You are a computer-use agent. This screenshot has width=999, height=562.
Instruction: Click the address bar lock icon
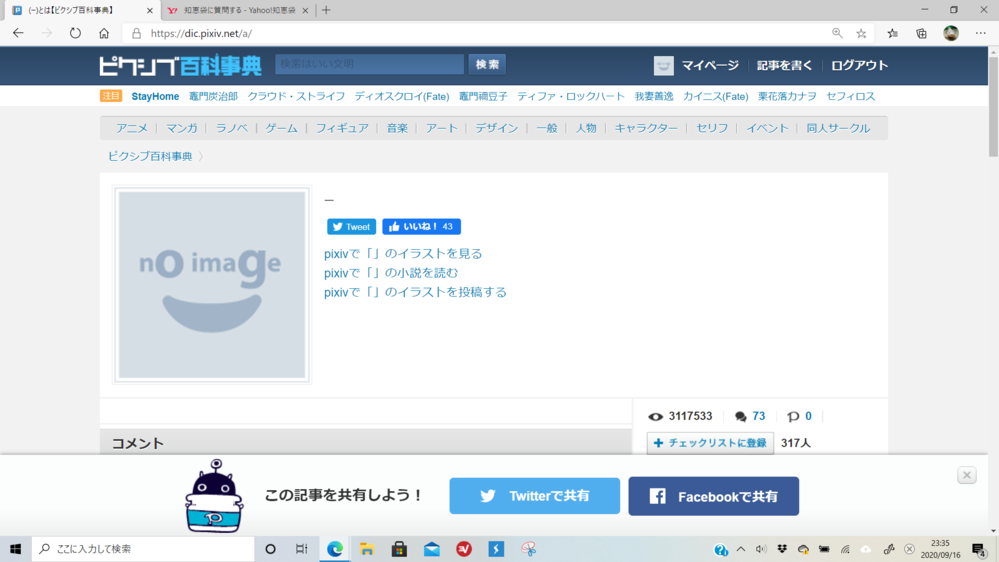tap(136, 33)
